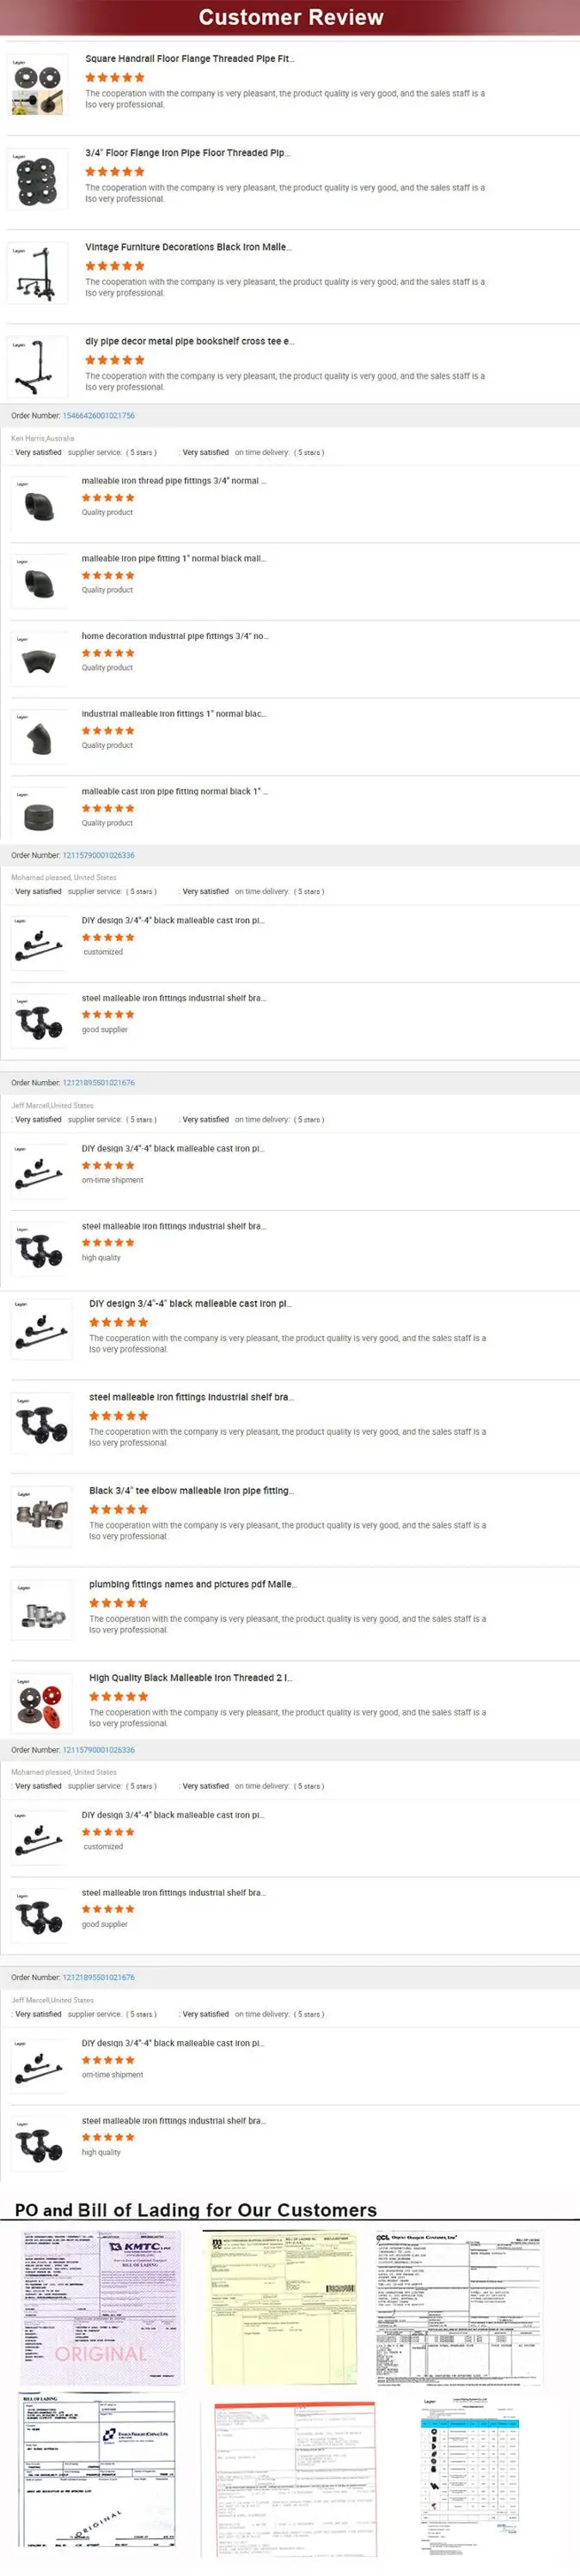
Task: Click the malleable iron pipe fitting 1" title
Action: 173,559
